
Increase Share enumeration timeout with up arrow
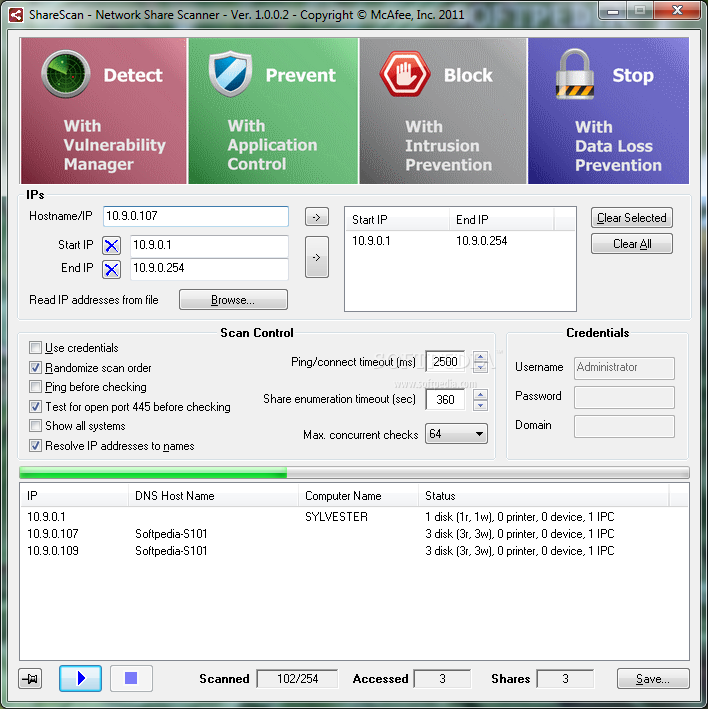(x=480, y=394)
